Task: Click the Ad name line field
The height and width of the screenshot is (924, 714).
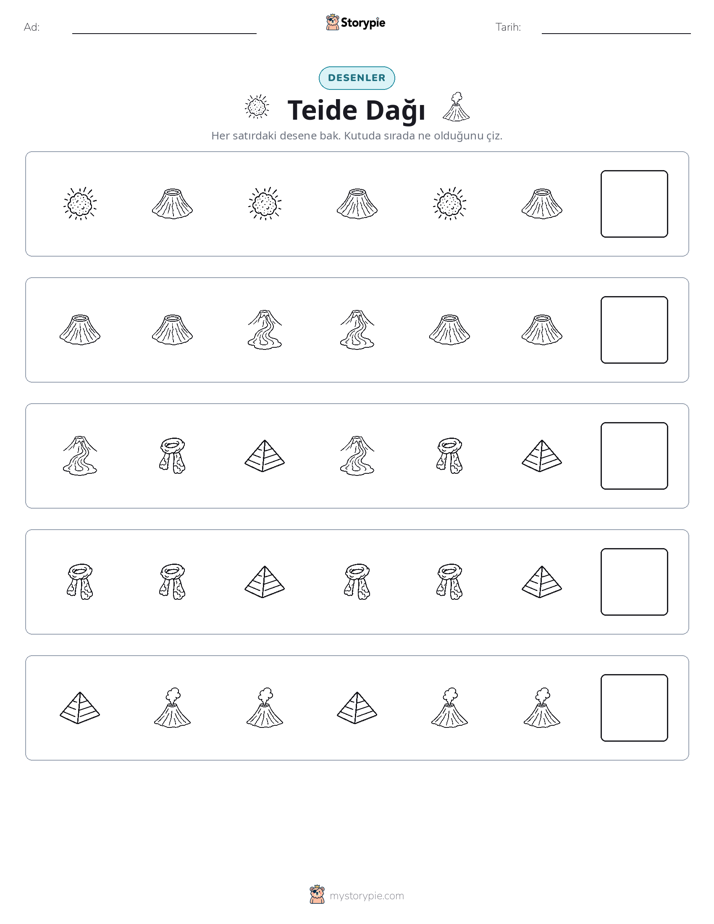Action: (x=164, y=27)
